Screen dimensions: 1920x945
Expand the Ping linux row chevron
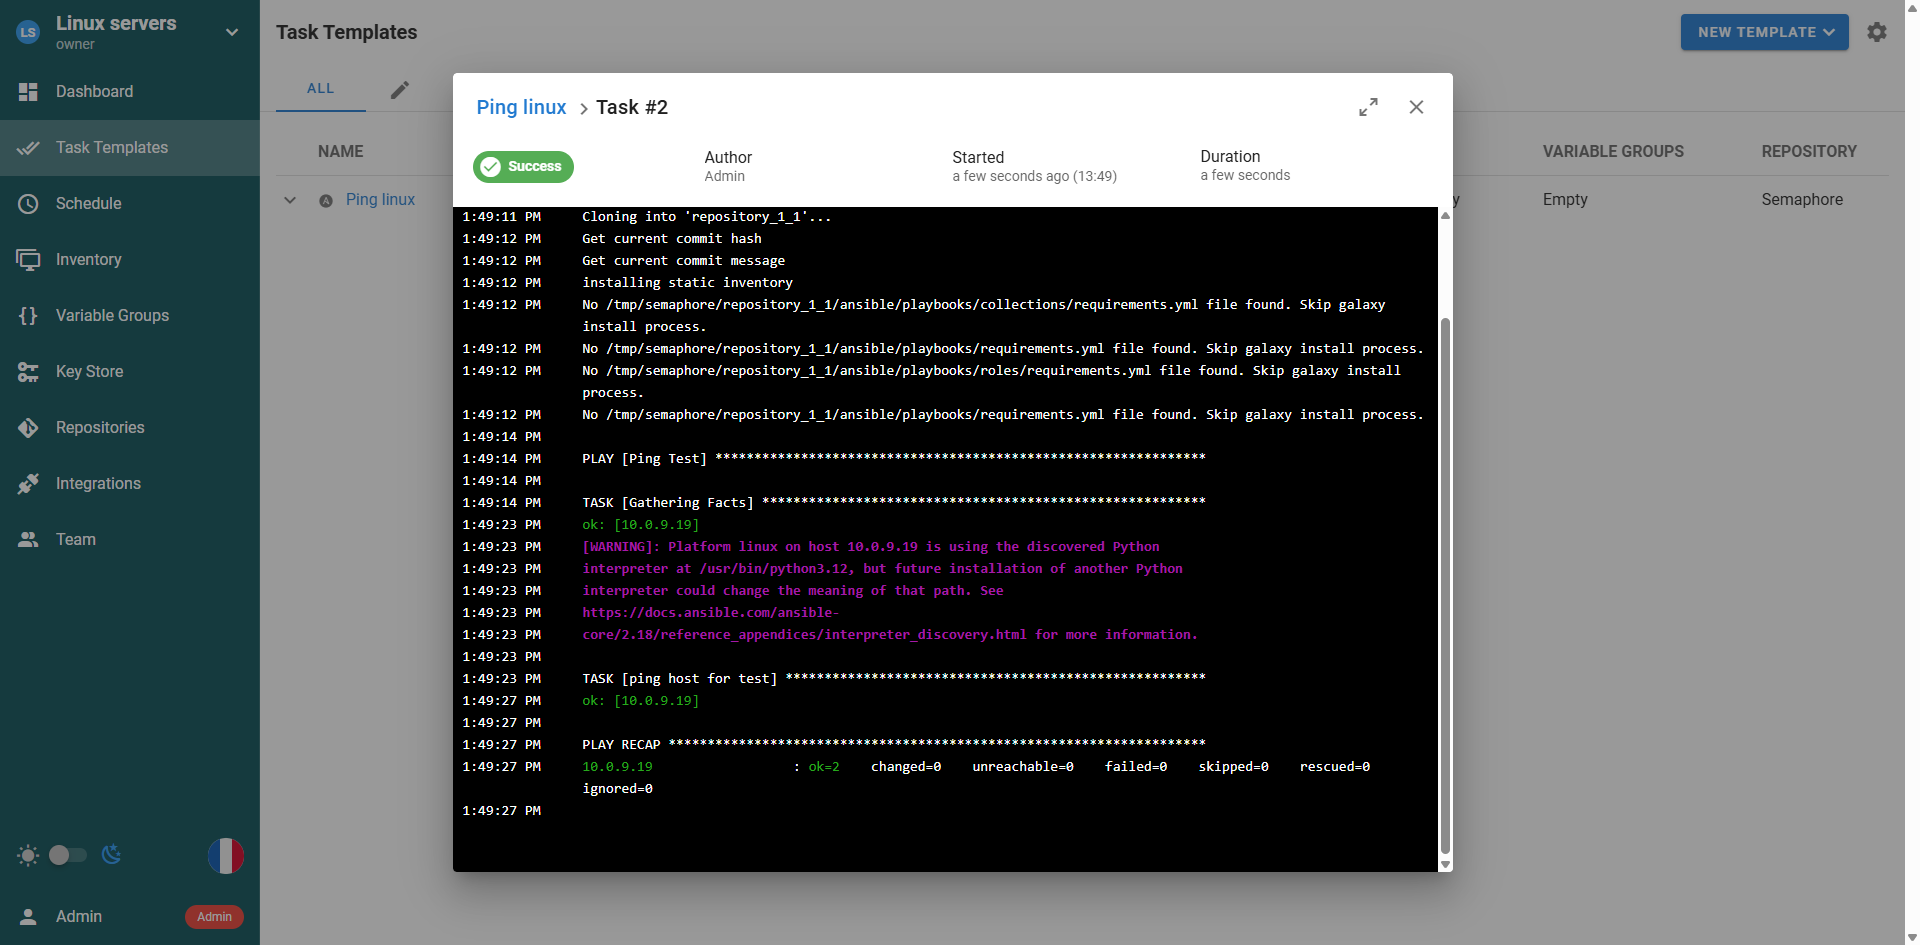click(x=290, y=200)
